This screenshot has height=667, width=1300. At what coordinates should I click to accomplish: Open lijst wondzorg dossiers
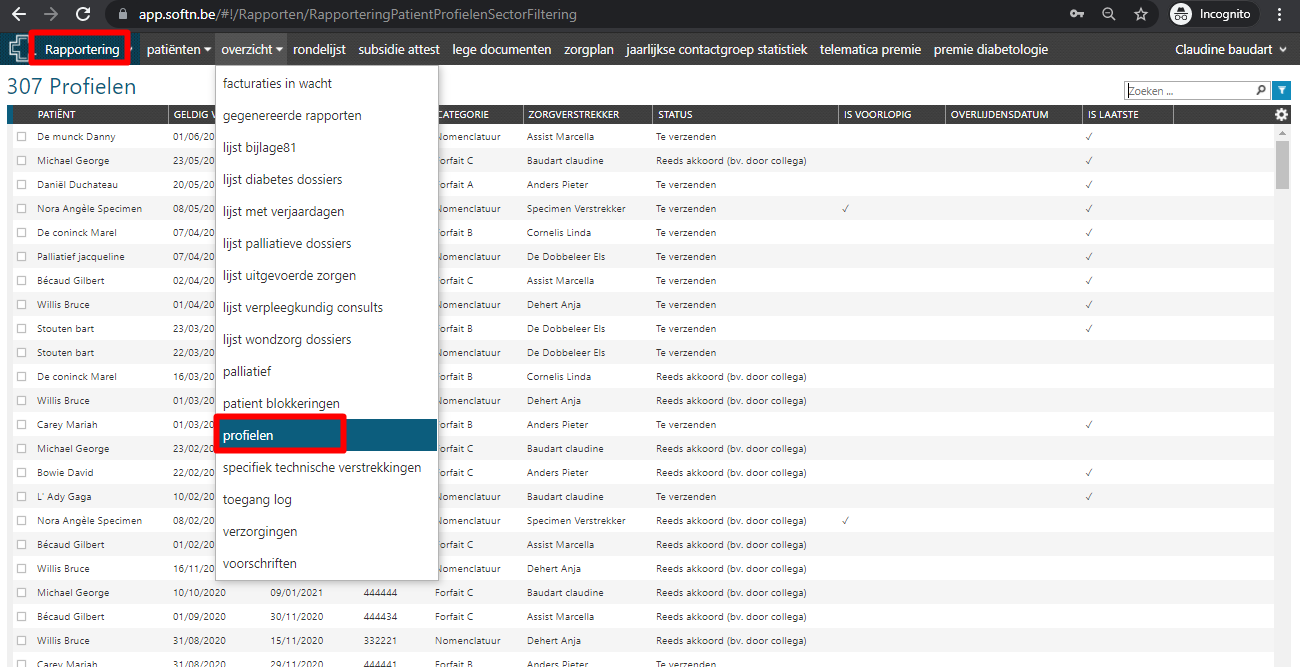(327, 339)
